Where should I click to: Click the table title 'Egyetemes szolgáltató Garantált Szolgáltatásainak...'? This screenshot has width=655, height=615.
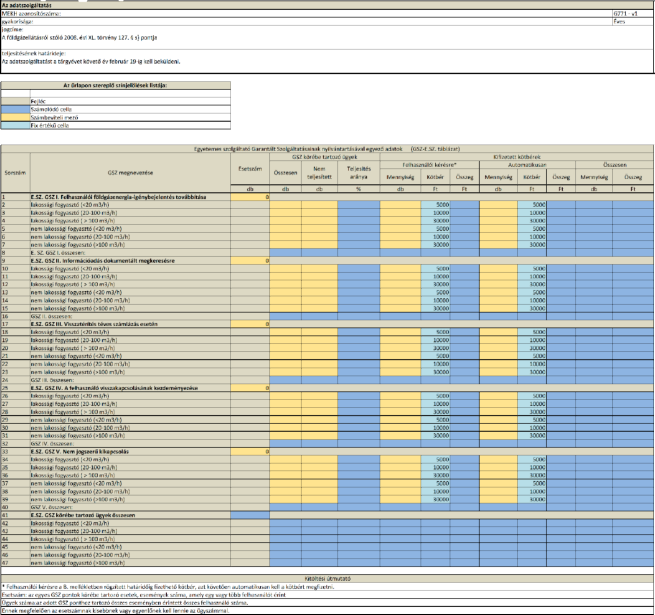[327, 149]
